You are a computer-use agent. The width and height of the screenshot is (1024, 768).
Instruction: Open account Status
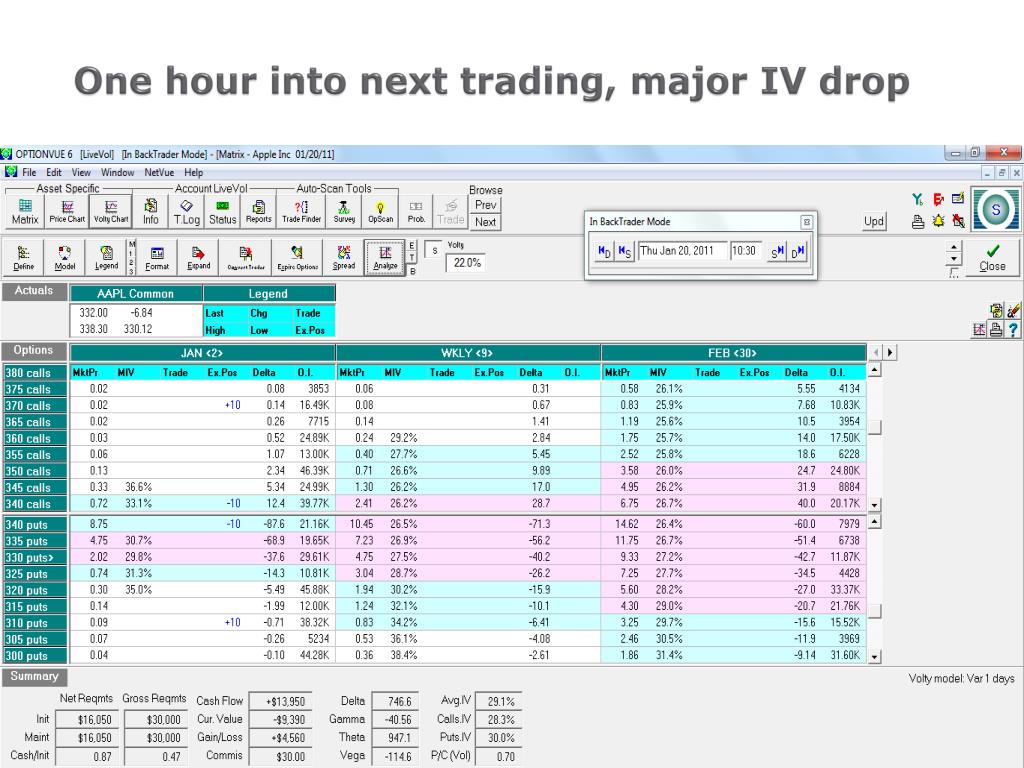222,212
